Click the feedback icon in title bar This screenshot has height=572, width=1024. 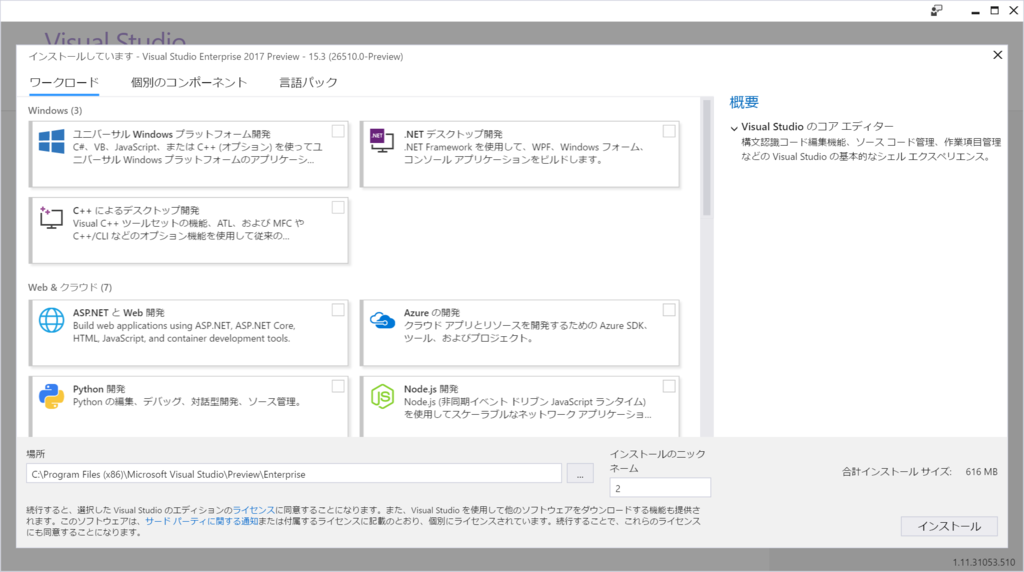[936, 10]
